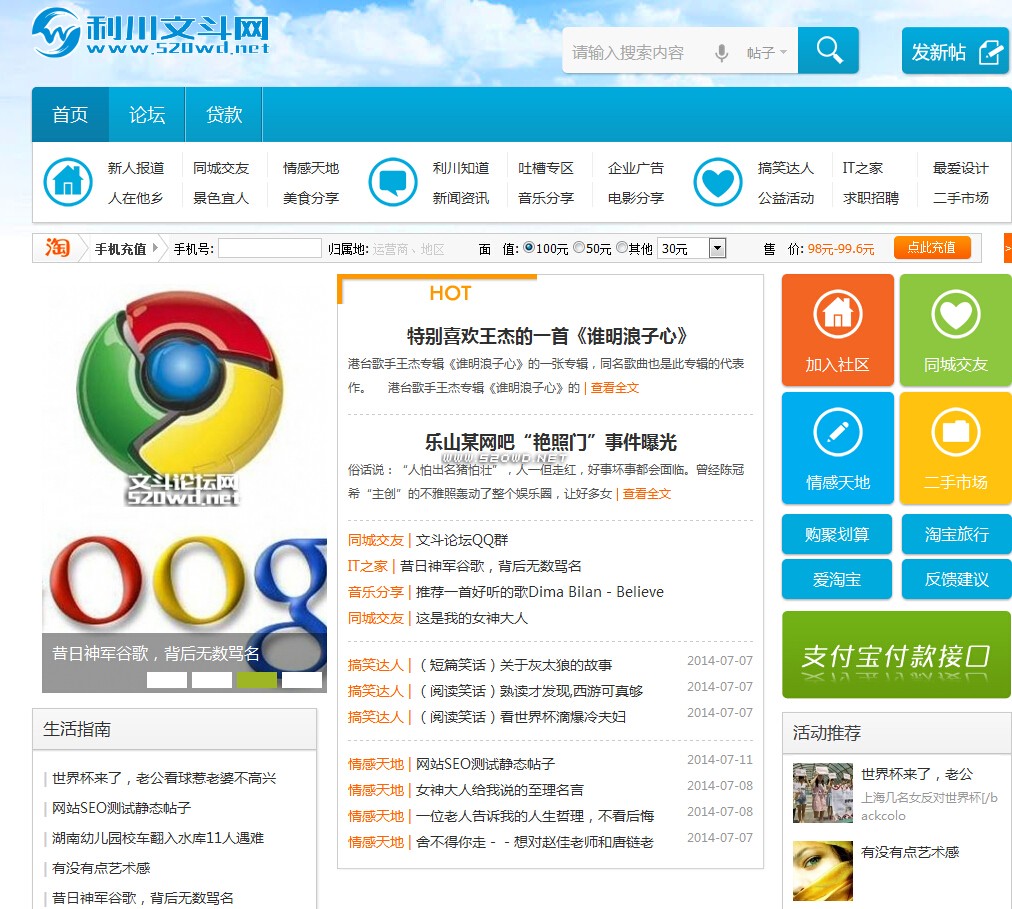Open post 推荐一首好听的歌Dima Bilan - Believe

(x=540, y=592)
